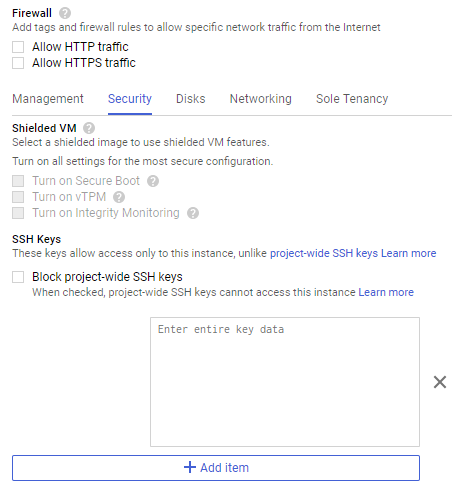Screen dimensions: 455x500
Task: Select the Sole Tenancy tab
Action: (x=352, y=99)
